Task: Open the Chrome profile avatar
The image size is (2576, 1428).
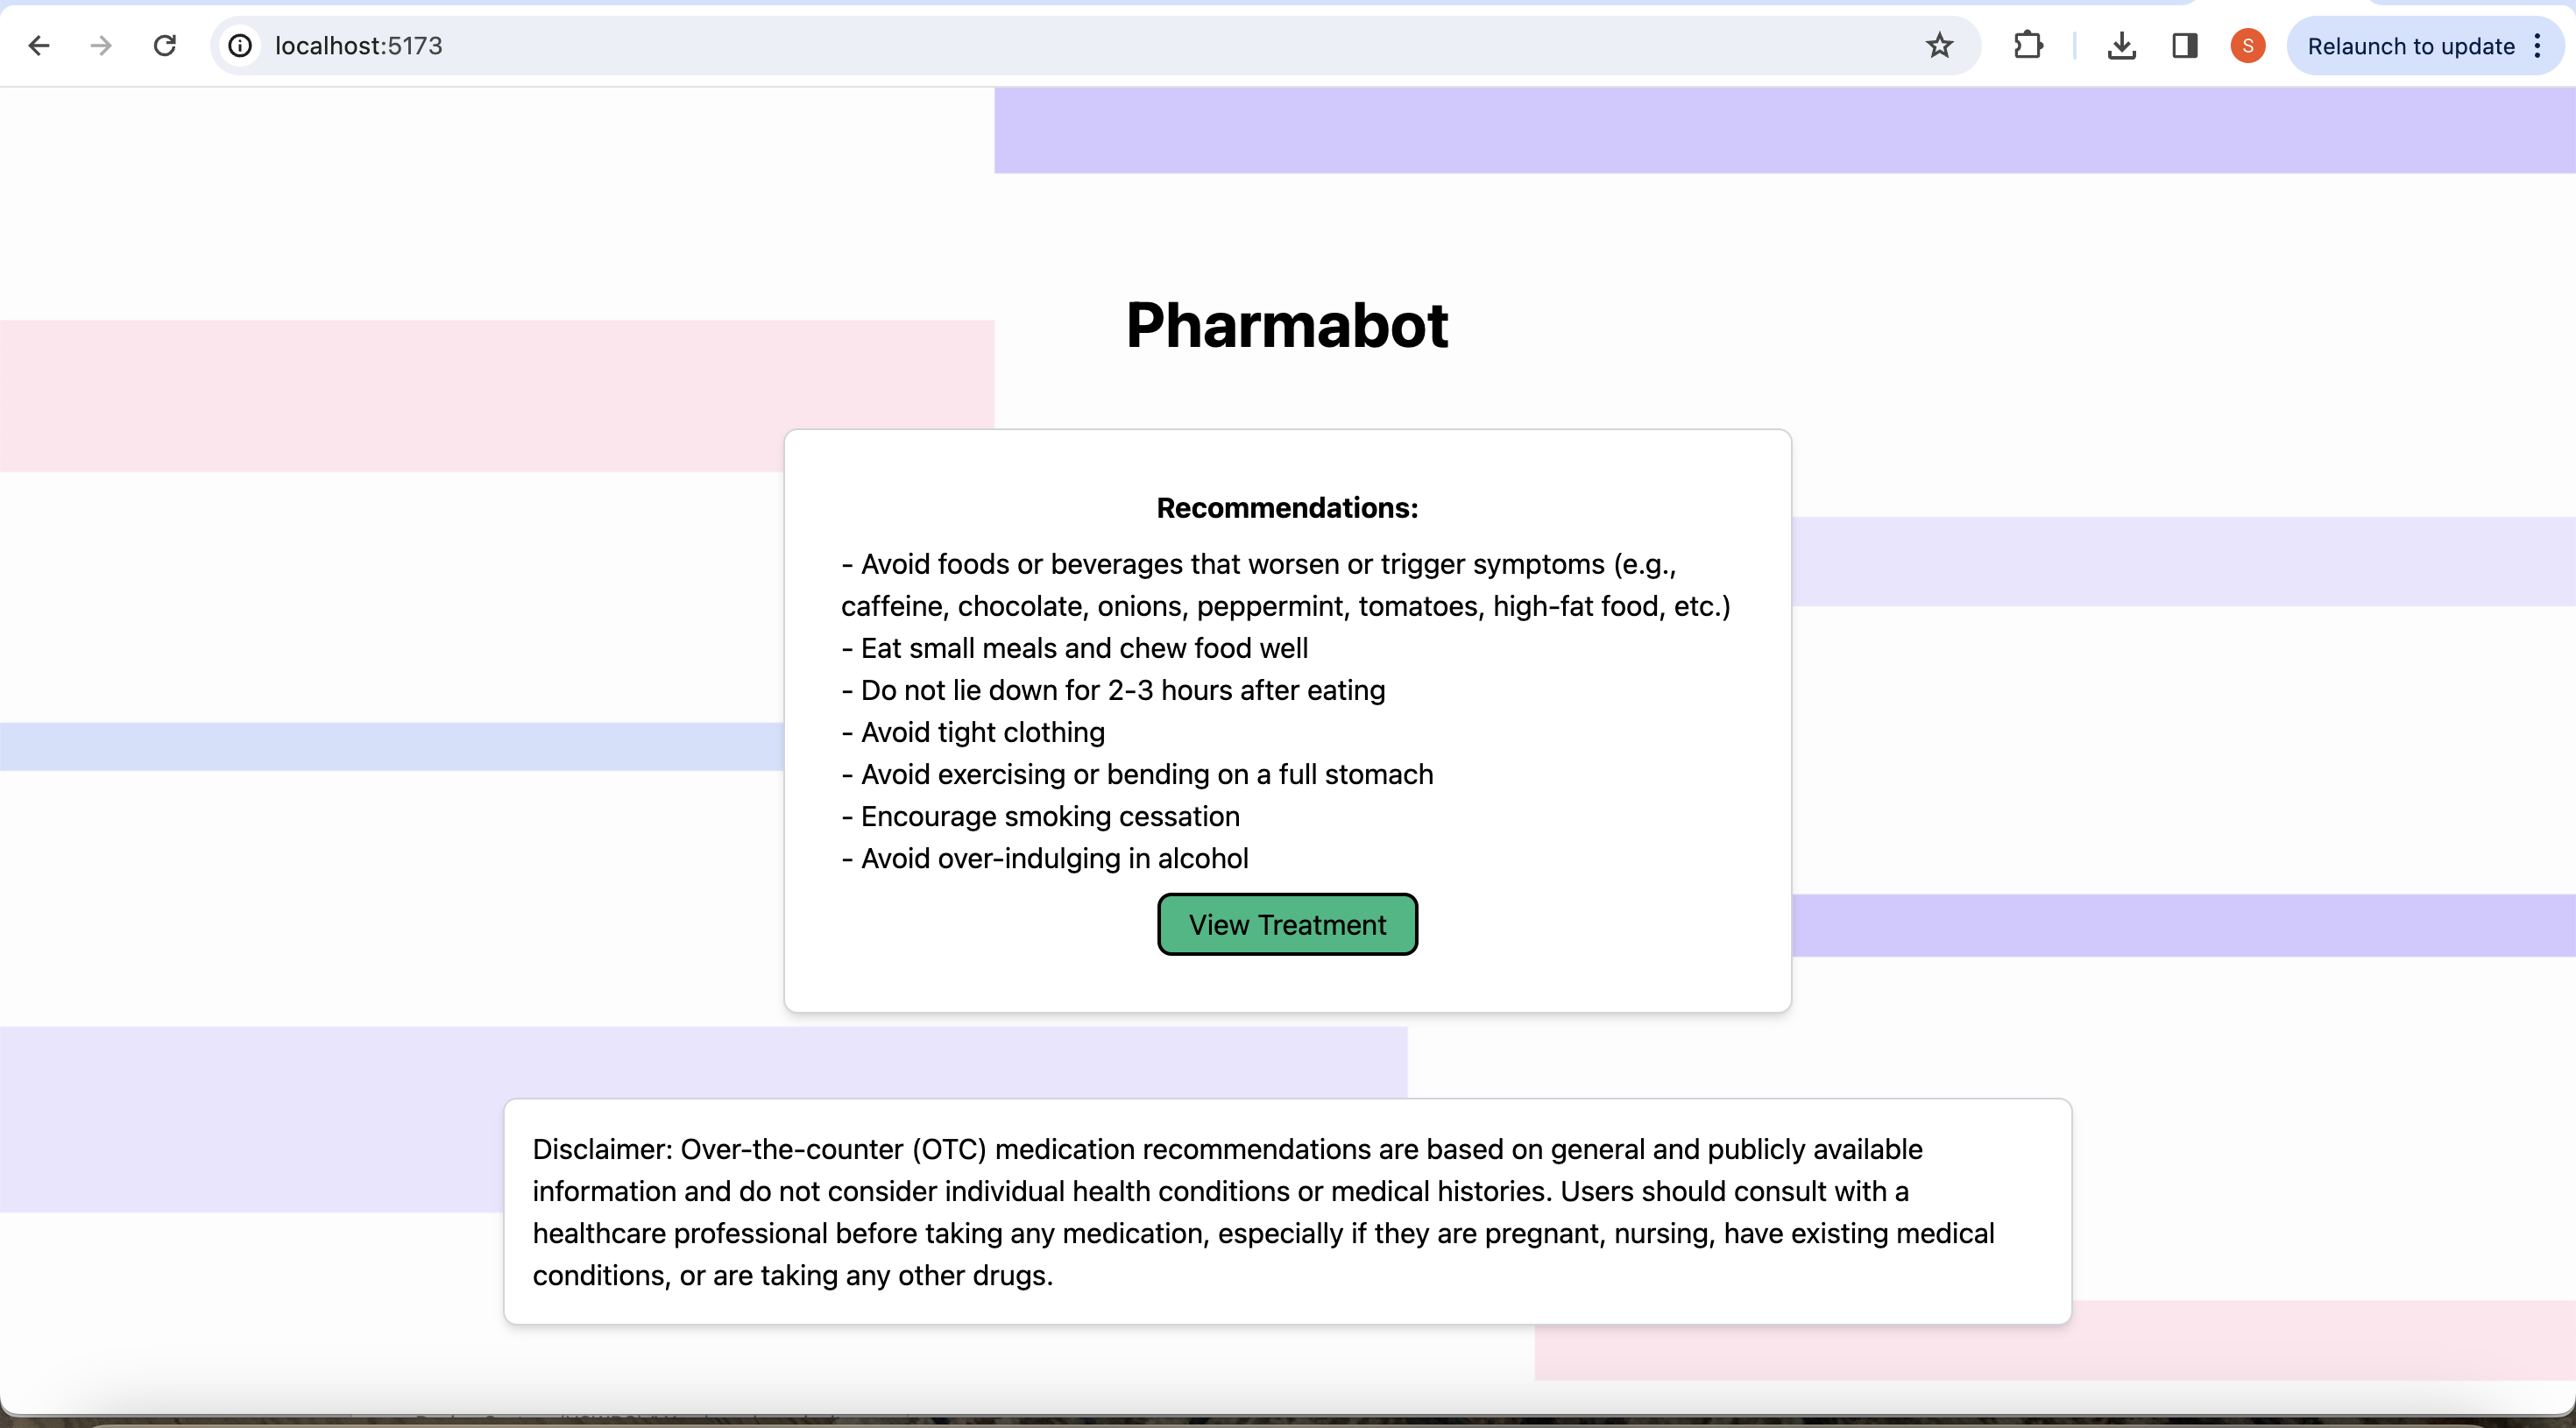Action: coord(2247,46)
